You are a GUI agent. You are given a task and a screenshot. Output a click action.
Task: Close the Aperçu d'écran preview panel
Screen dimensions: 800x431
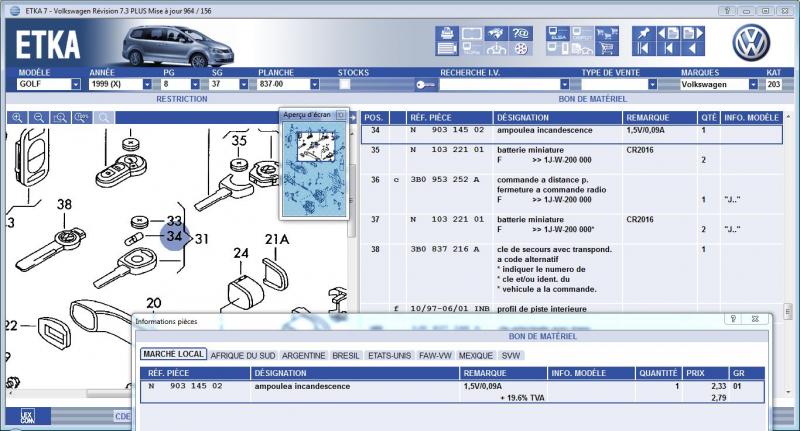(341, 115)
